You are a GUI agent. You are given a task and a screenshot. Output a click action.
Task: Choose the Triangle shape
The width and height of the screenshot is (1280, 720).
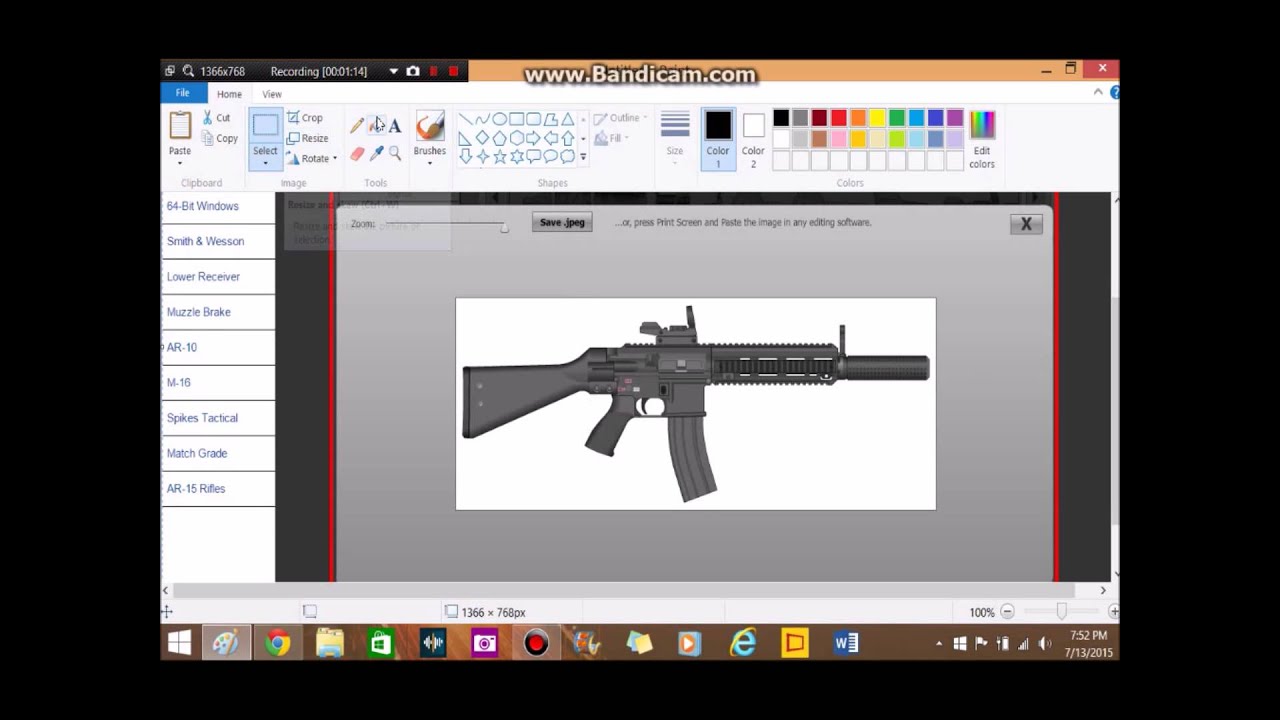[567, 119]
